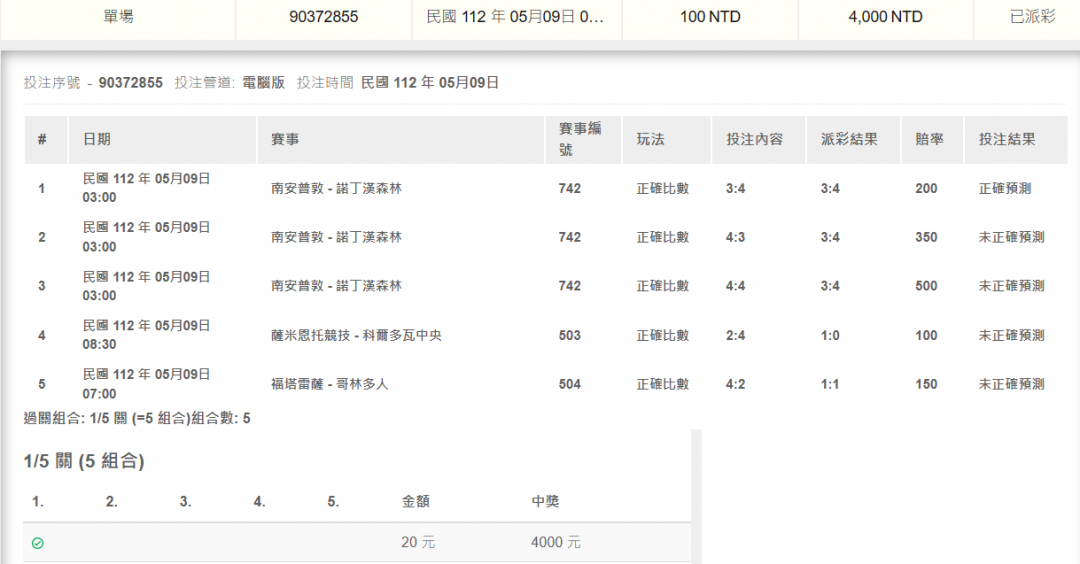The image size is (1080, 564).
Task: Click 福塔雷薩 - 哥林多人 match
Action: (x=329, y=384)
